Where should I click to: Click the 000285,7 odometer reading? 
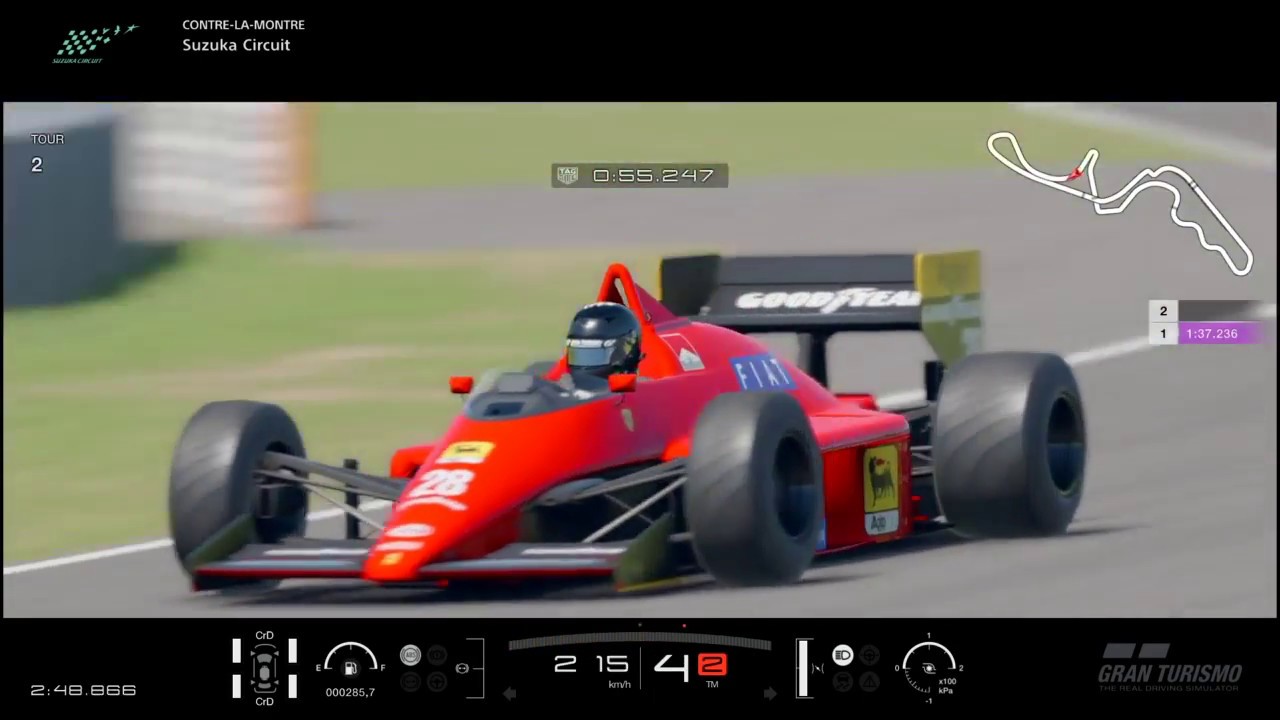coord(350,692)
